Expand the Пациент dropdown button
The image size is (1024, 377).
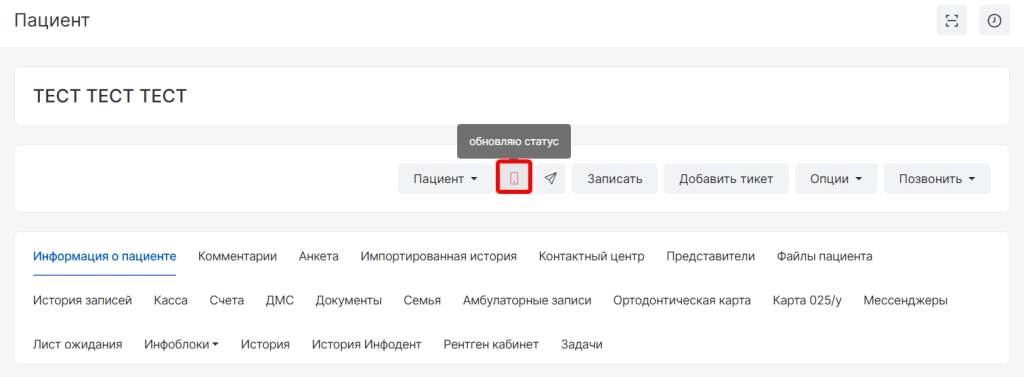pyautogui.click(x=445, y=178)
